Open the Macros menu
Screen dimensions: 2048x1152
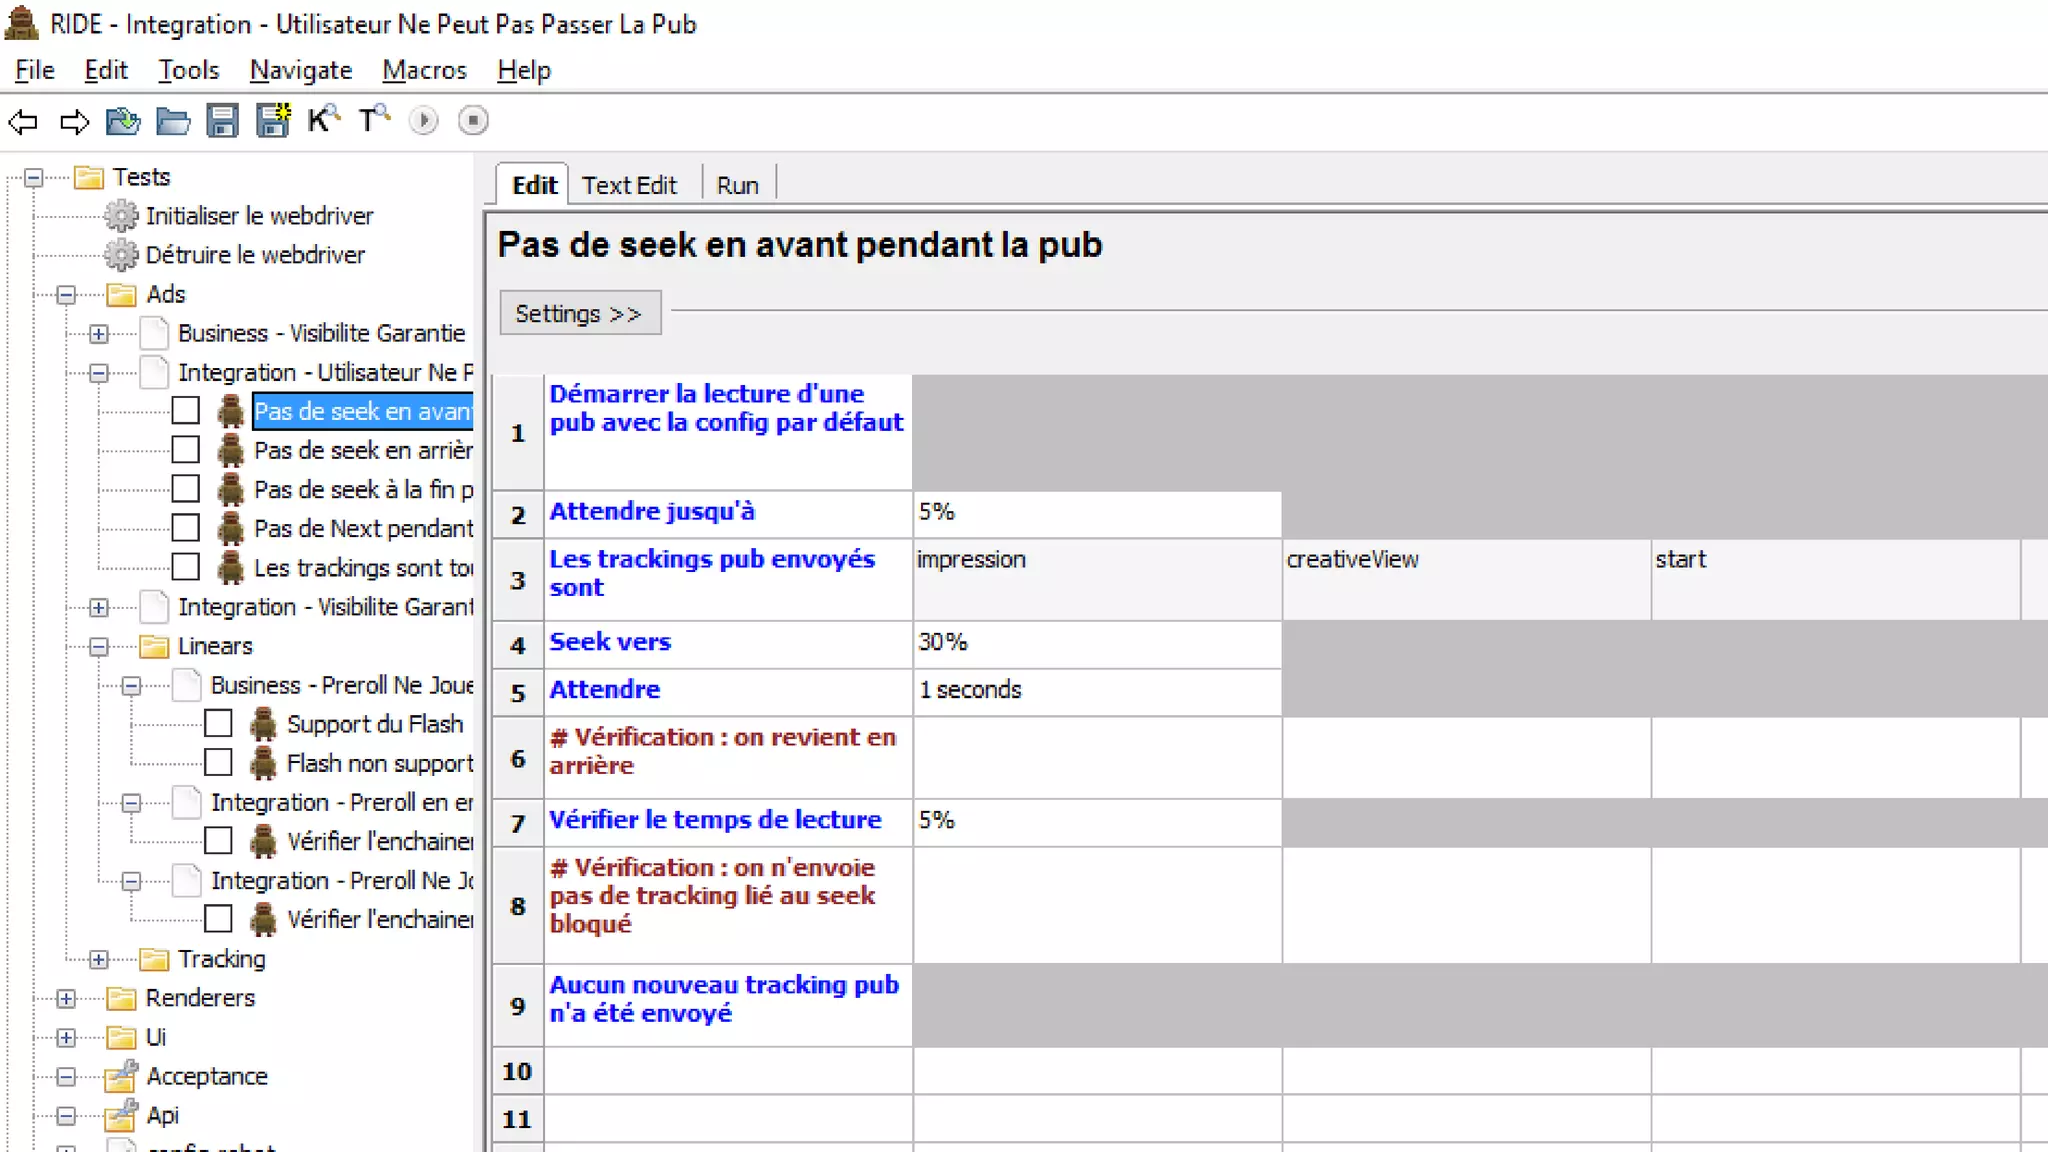pos(424,70)
